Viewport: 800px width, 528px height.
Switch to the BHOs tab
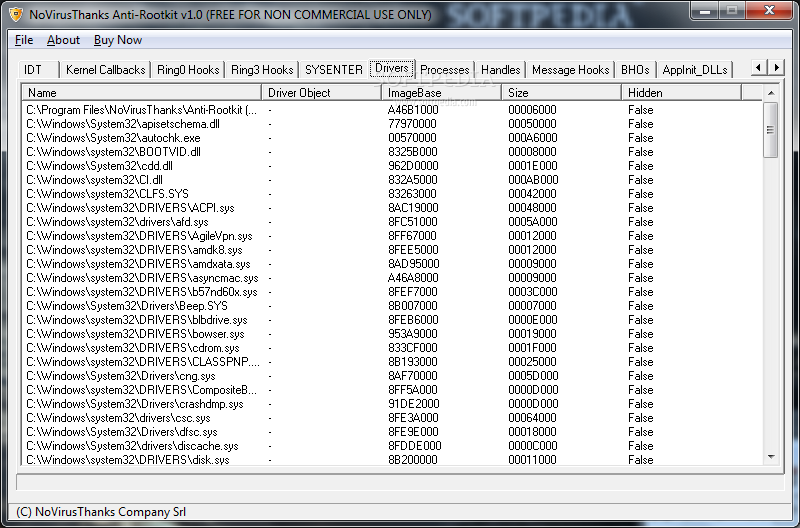[635, 70]
